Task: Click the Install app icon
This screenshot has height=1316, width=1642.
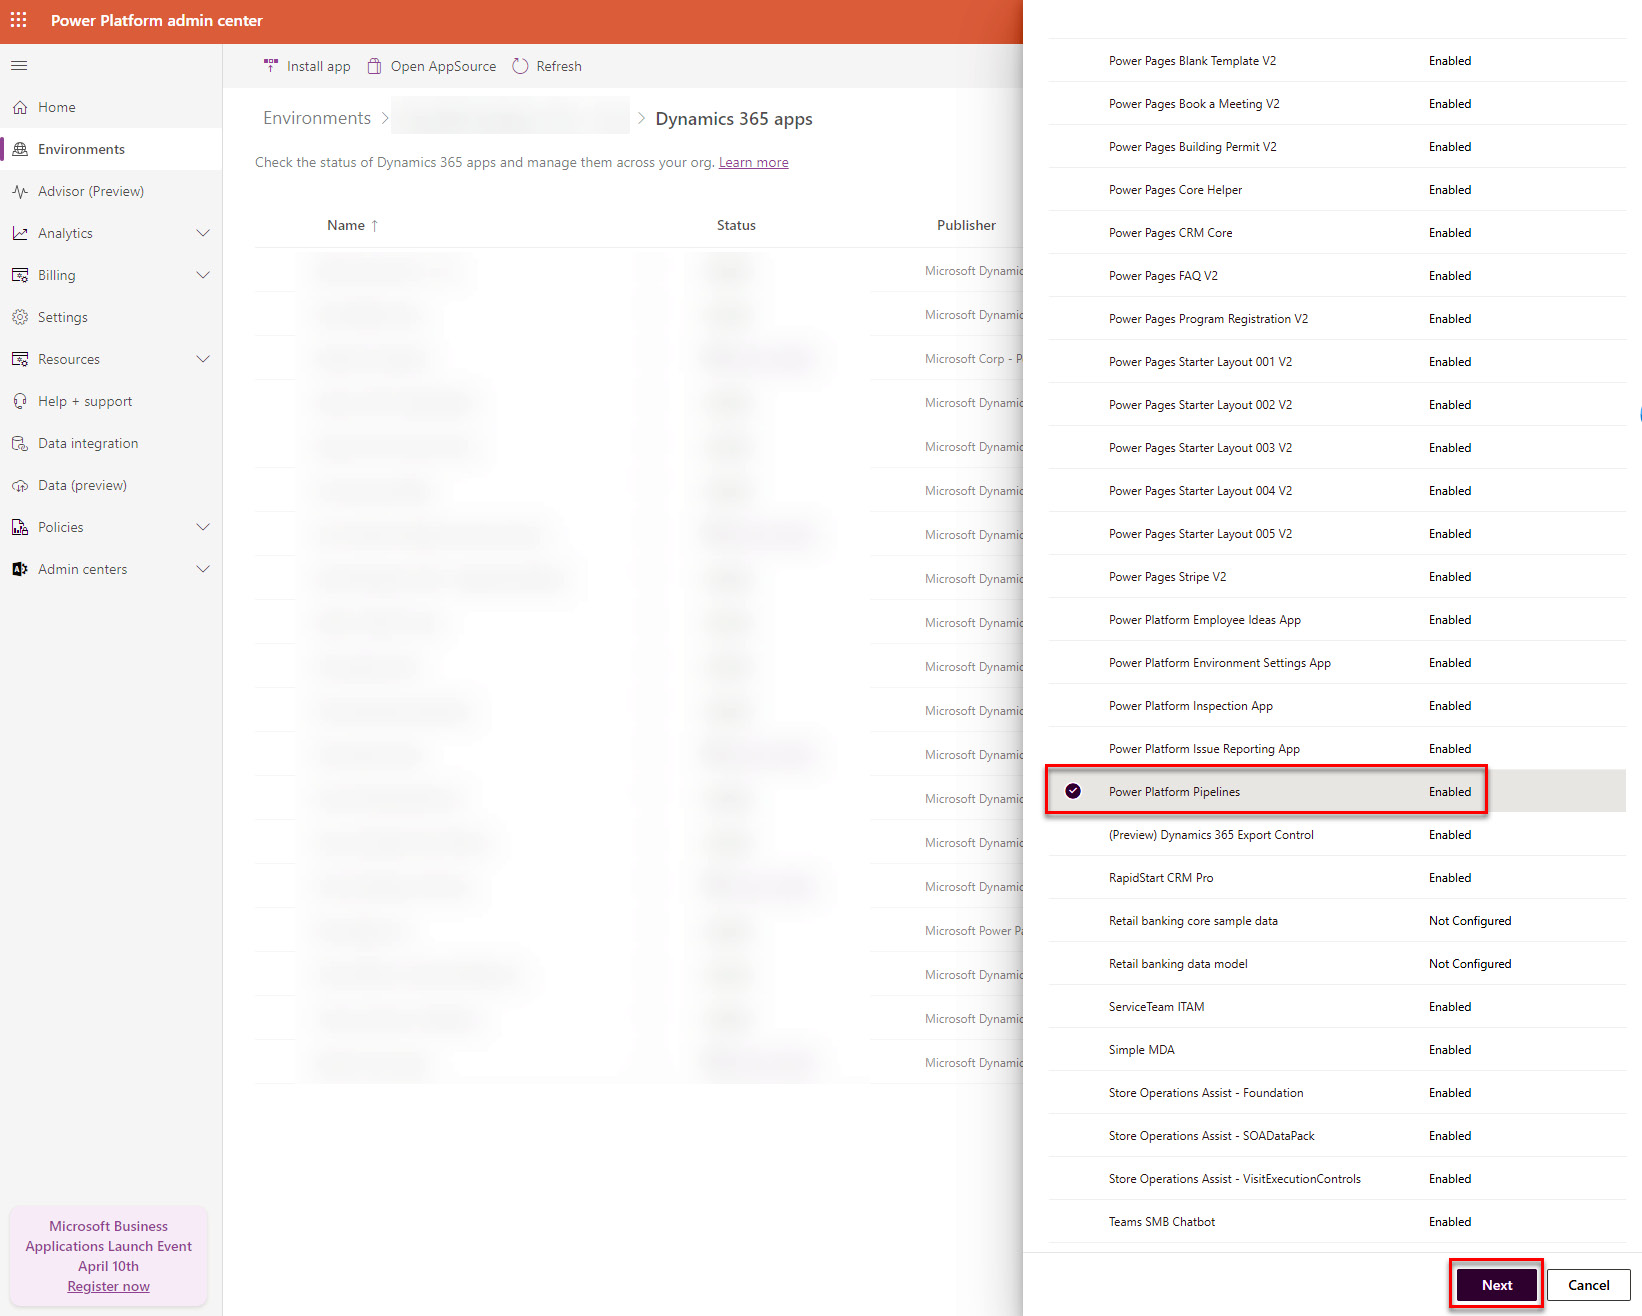Action: click(x=271, y=66)
